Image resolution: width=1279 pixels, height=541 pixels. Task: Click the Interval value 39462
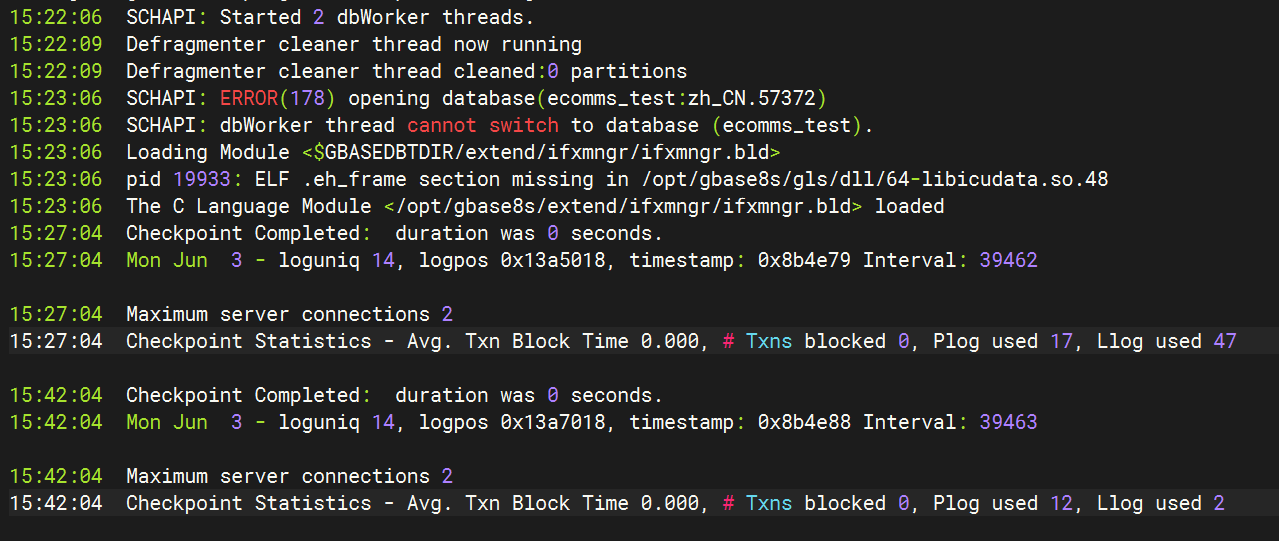(x=1009, y=260)
